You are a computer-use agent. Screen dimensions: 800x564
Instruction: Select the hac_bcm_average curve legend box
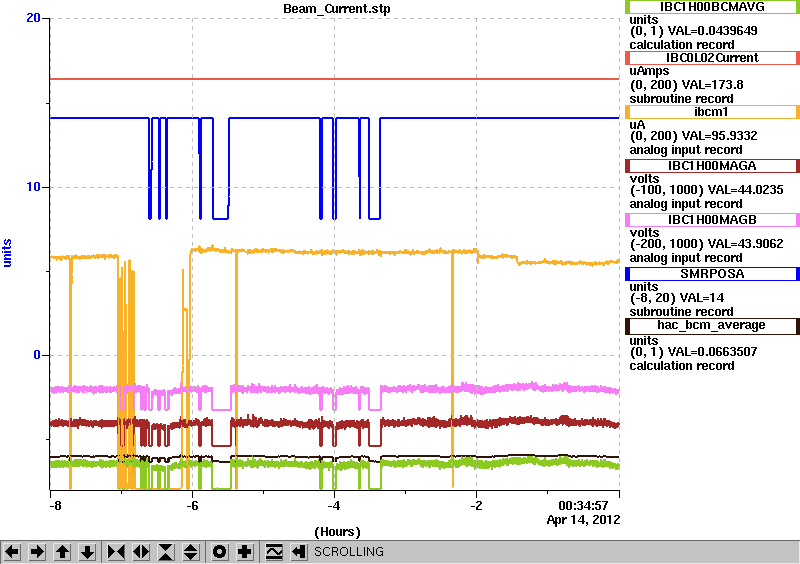712,326
